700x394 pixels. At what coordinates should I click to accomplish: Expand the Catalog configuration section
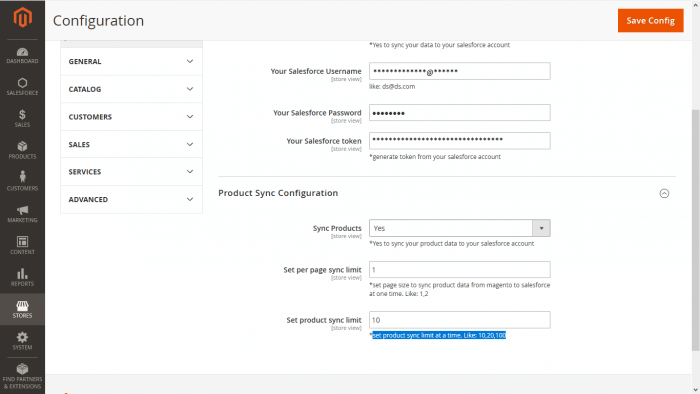pyautogui.click(x=131, y=89)
